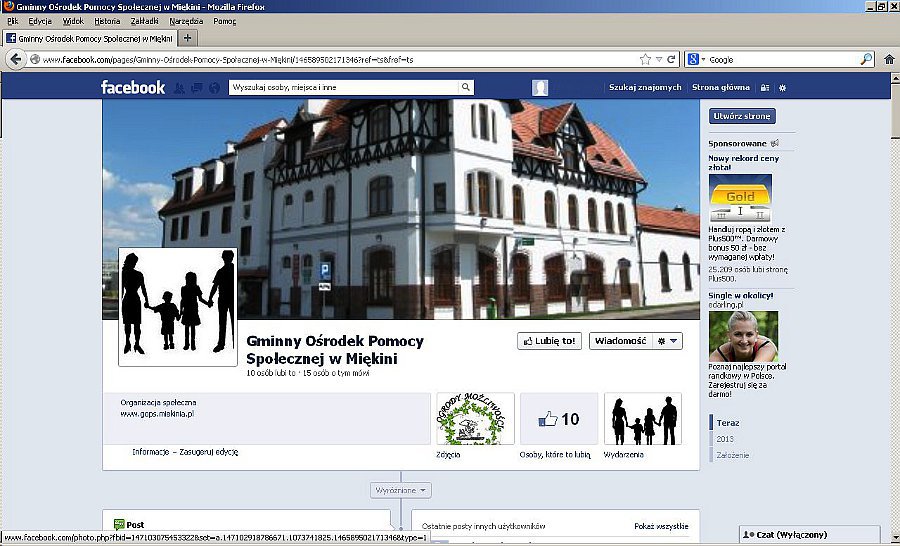This screenshot has height=546, width=900.
Task: Open the Zakładki menu in the menu bar
Action: click(x=143, y=21)
